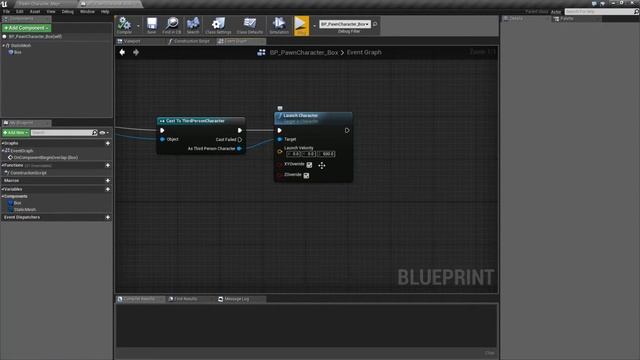Click the Cast Failed execution pin
640x360 pixels.
[x=240, y=140]
